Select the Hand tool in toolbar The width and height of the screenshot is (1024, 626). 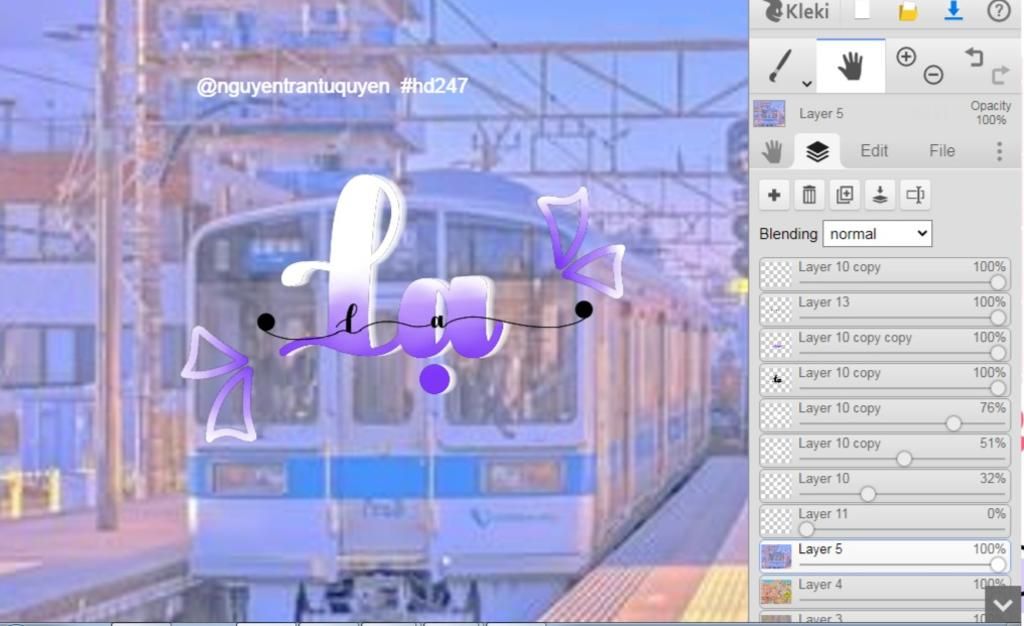[850, 66]
